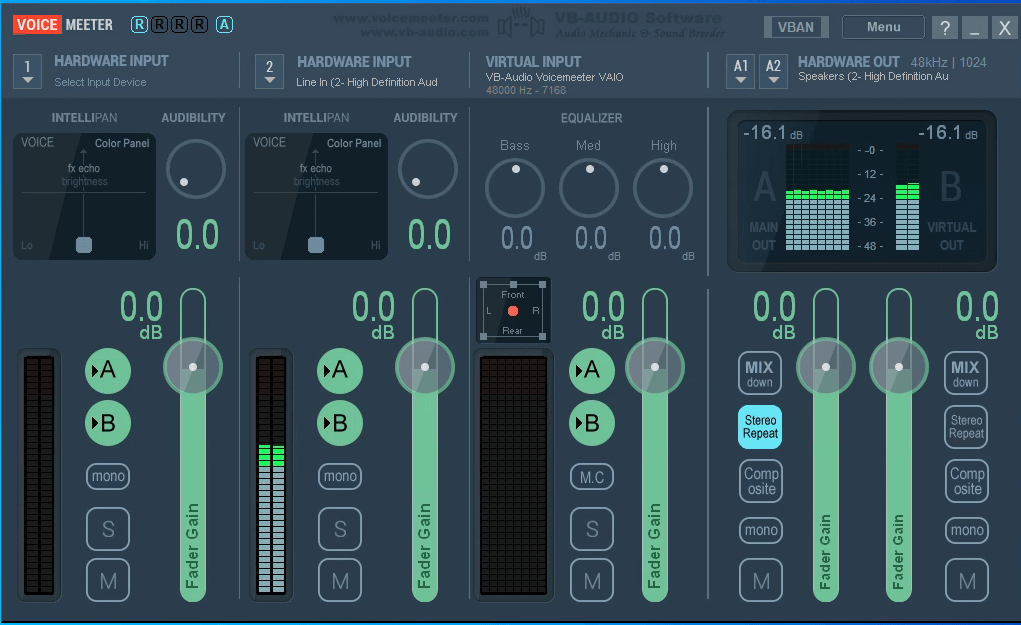Viewport: 1021px width, 625px height.
Task: Toggle M.C button on Virtual Input
Action: tap(592, 477)
